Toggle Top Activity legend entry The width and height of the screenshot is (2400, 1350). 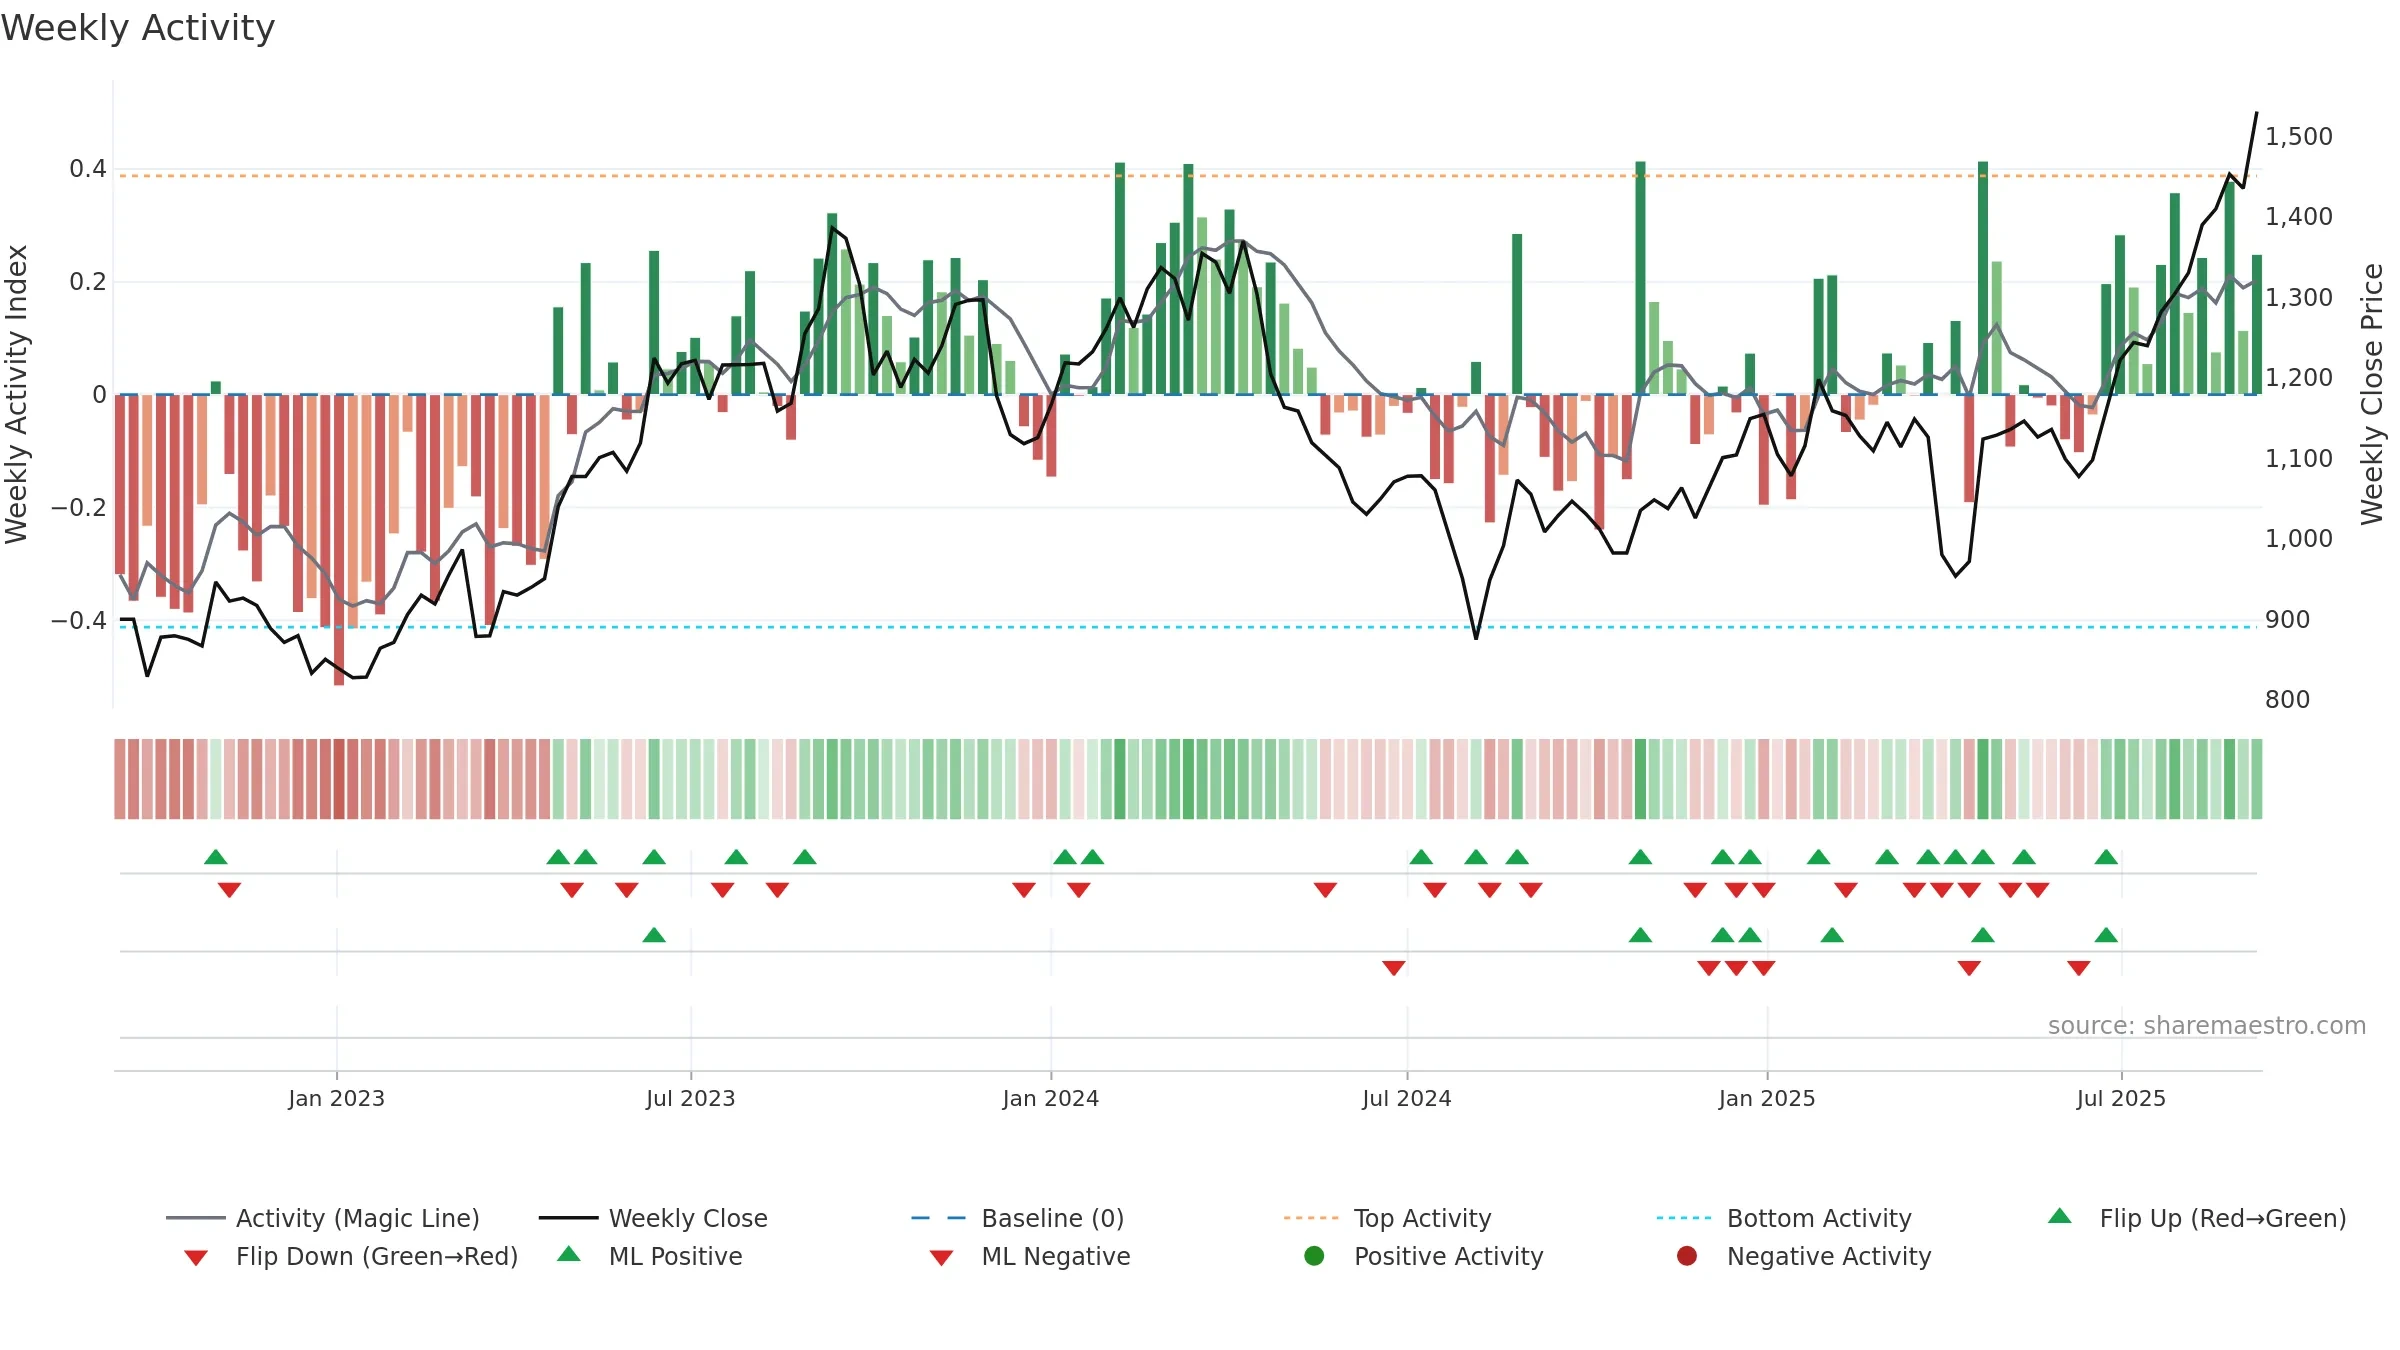point(1387,1218)
